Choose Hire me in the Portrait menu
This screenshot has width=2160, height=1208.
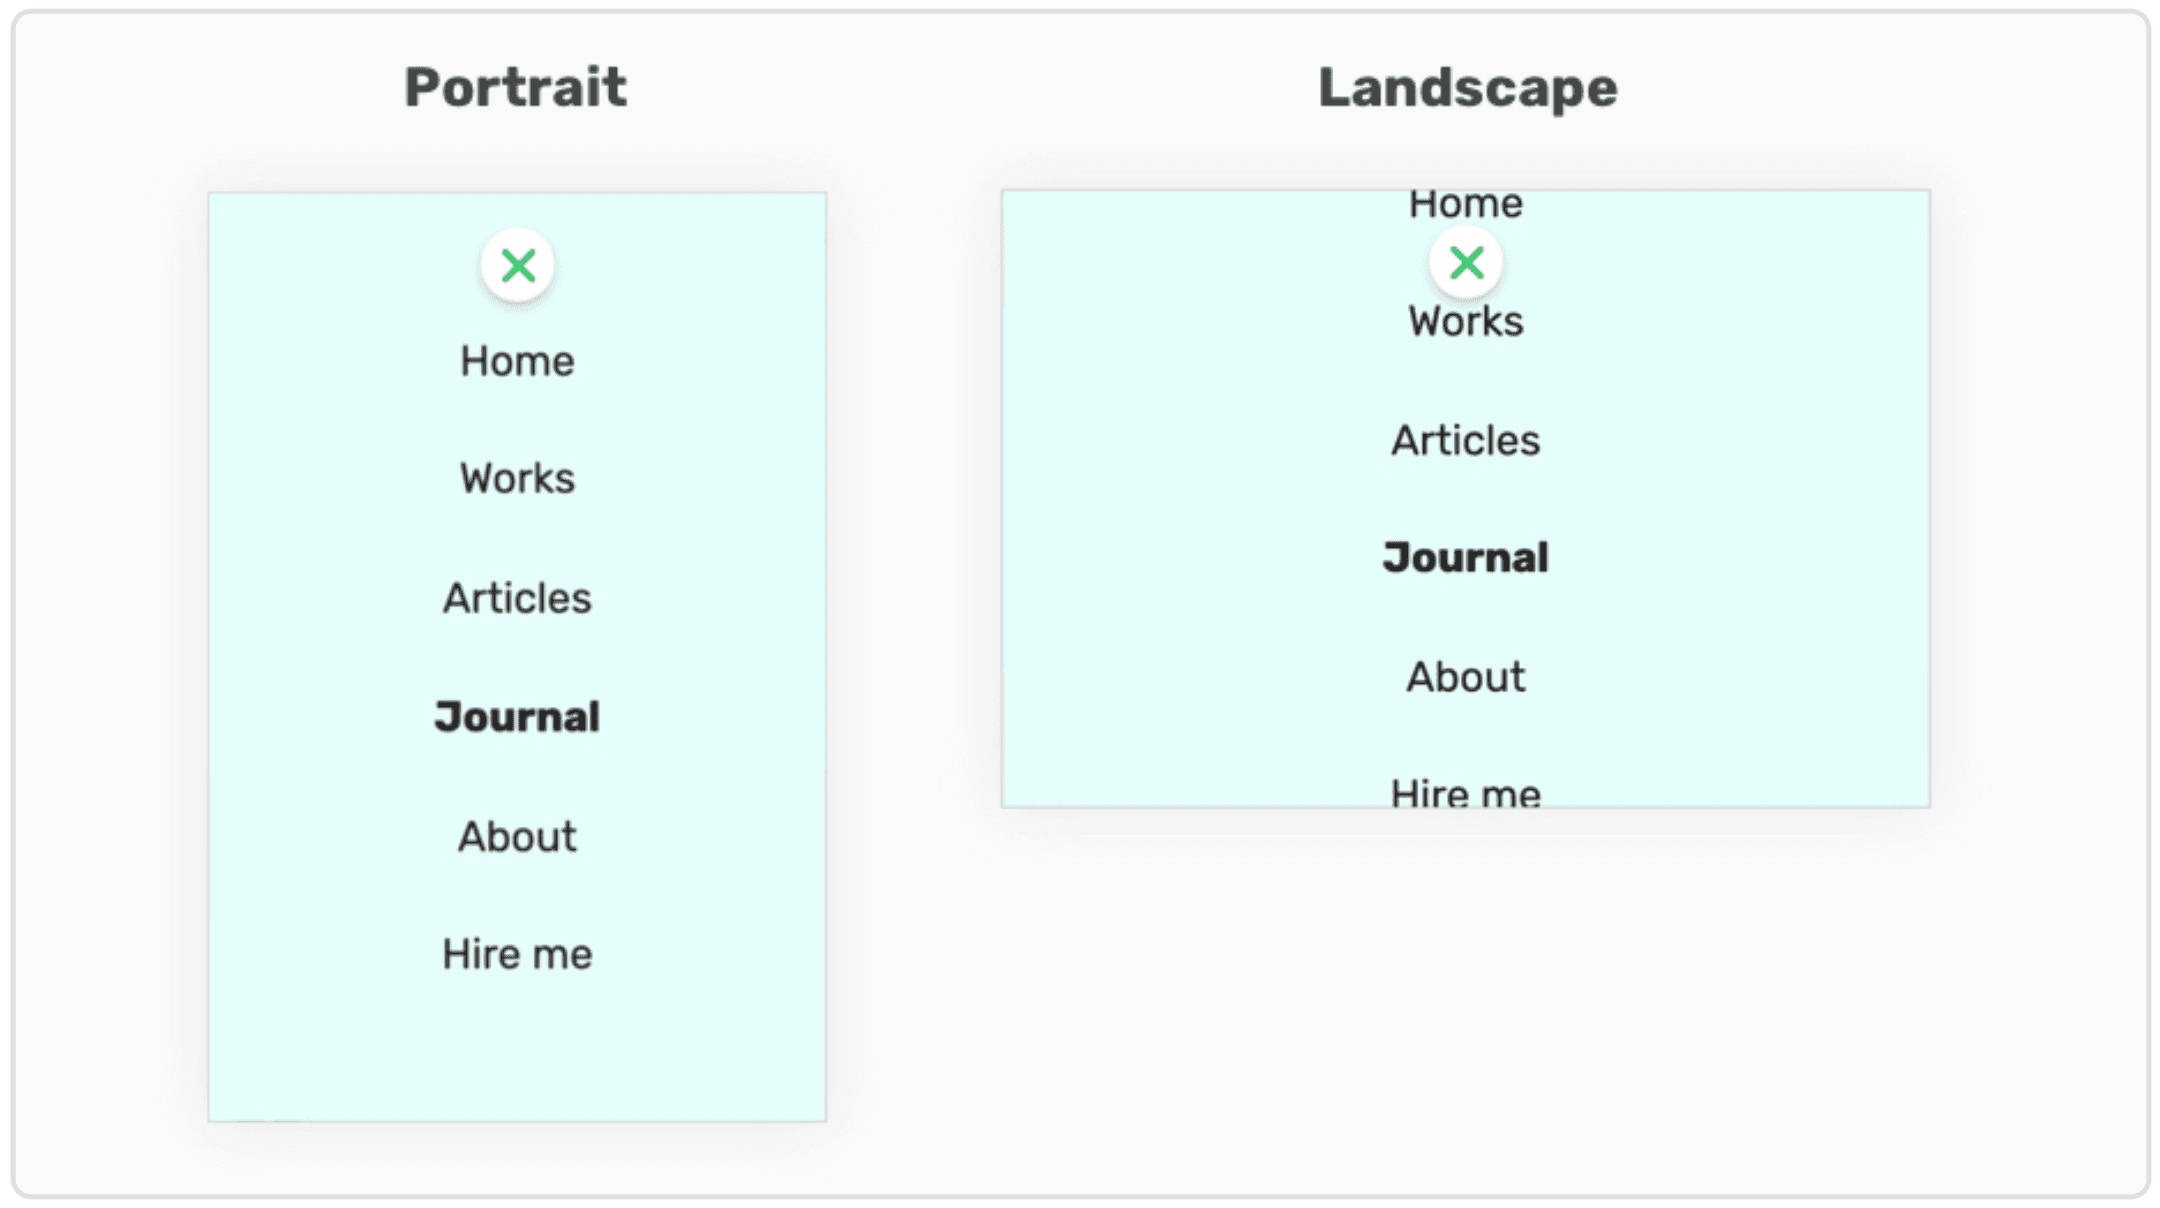pos(517,954)
